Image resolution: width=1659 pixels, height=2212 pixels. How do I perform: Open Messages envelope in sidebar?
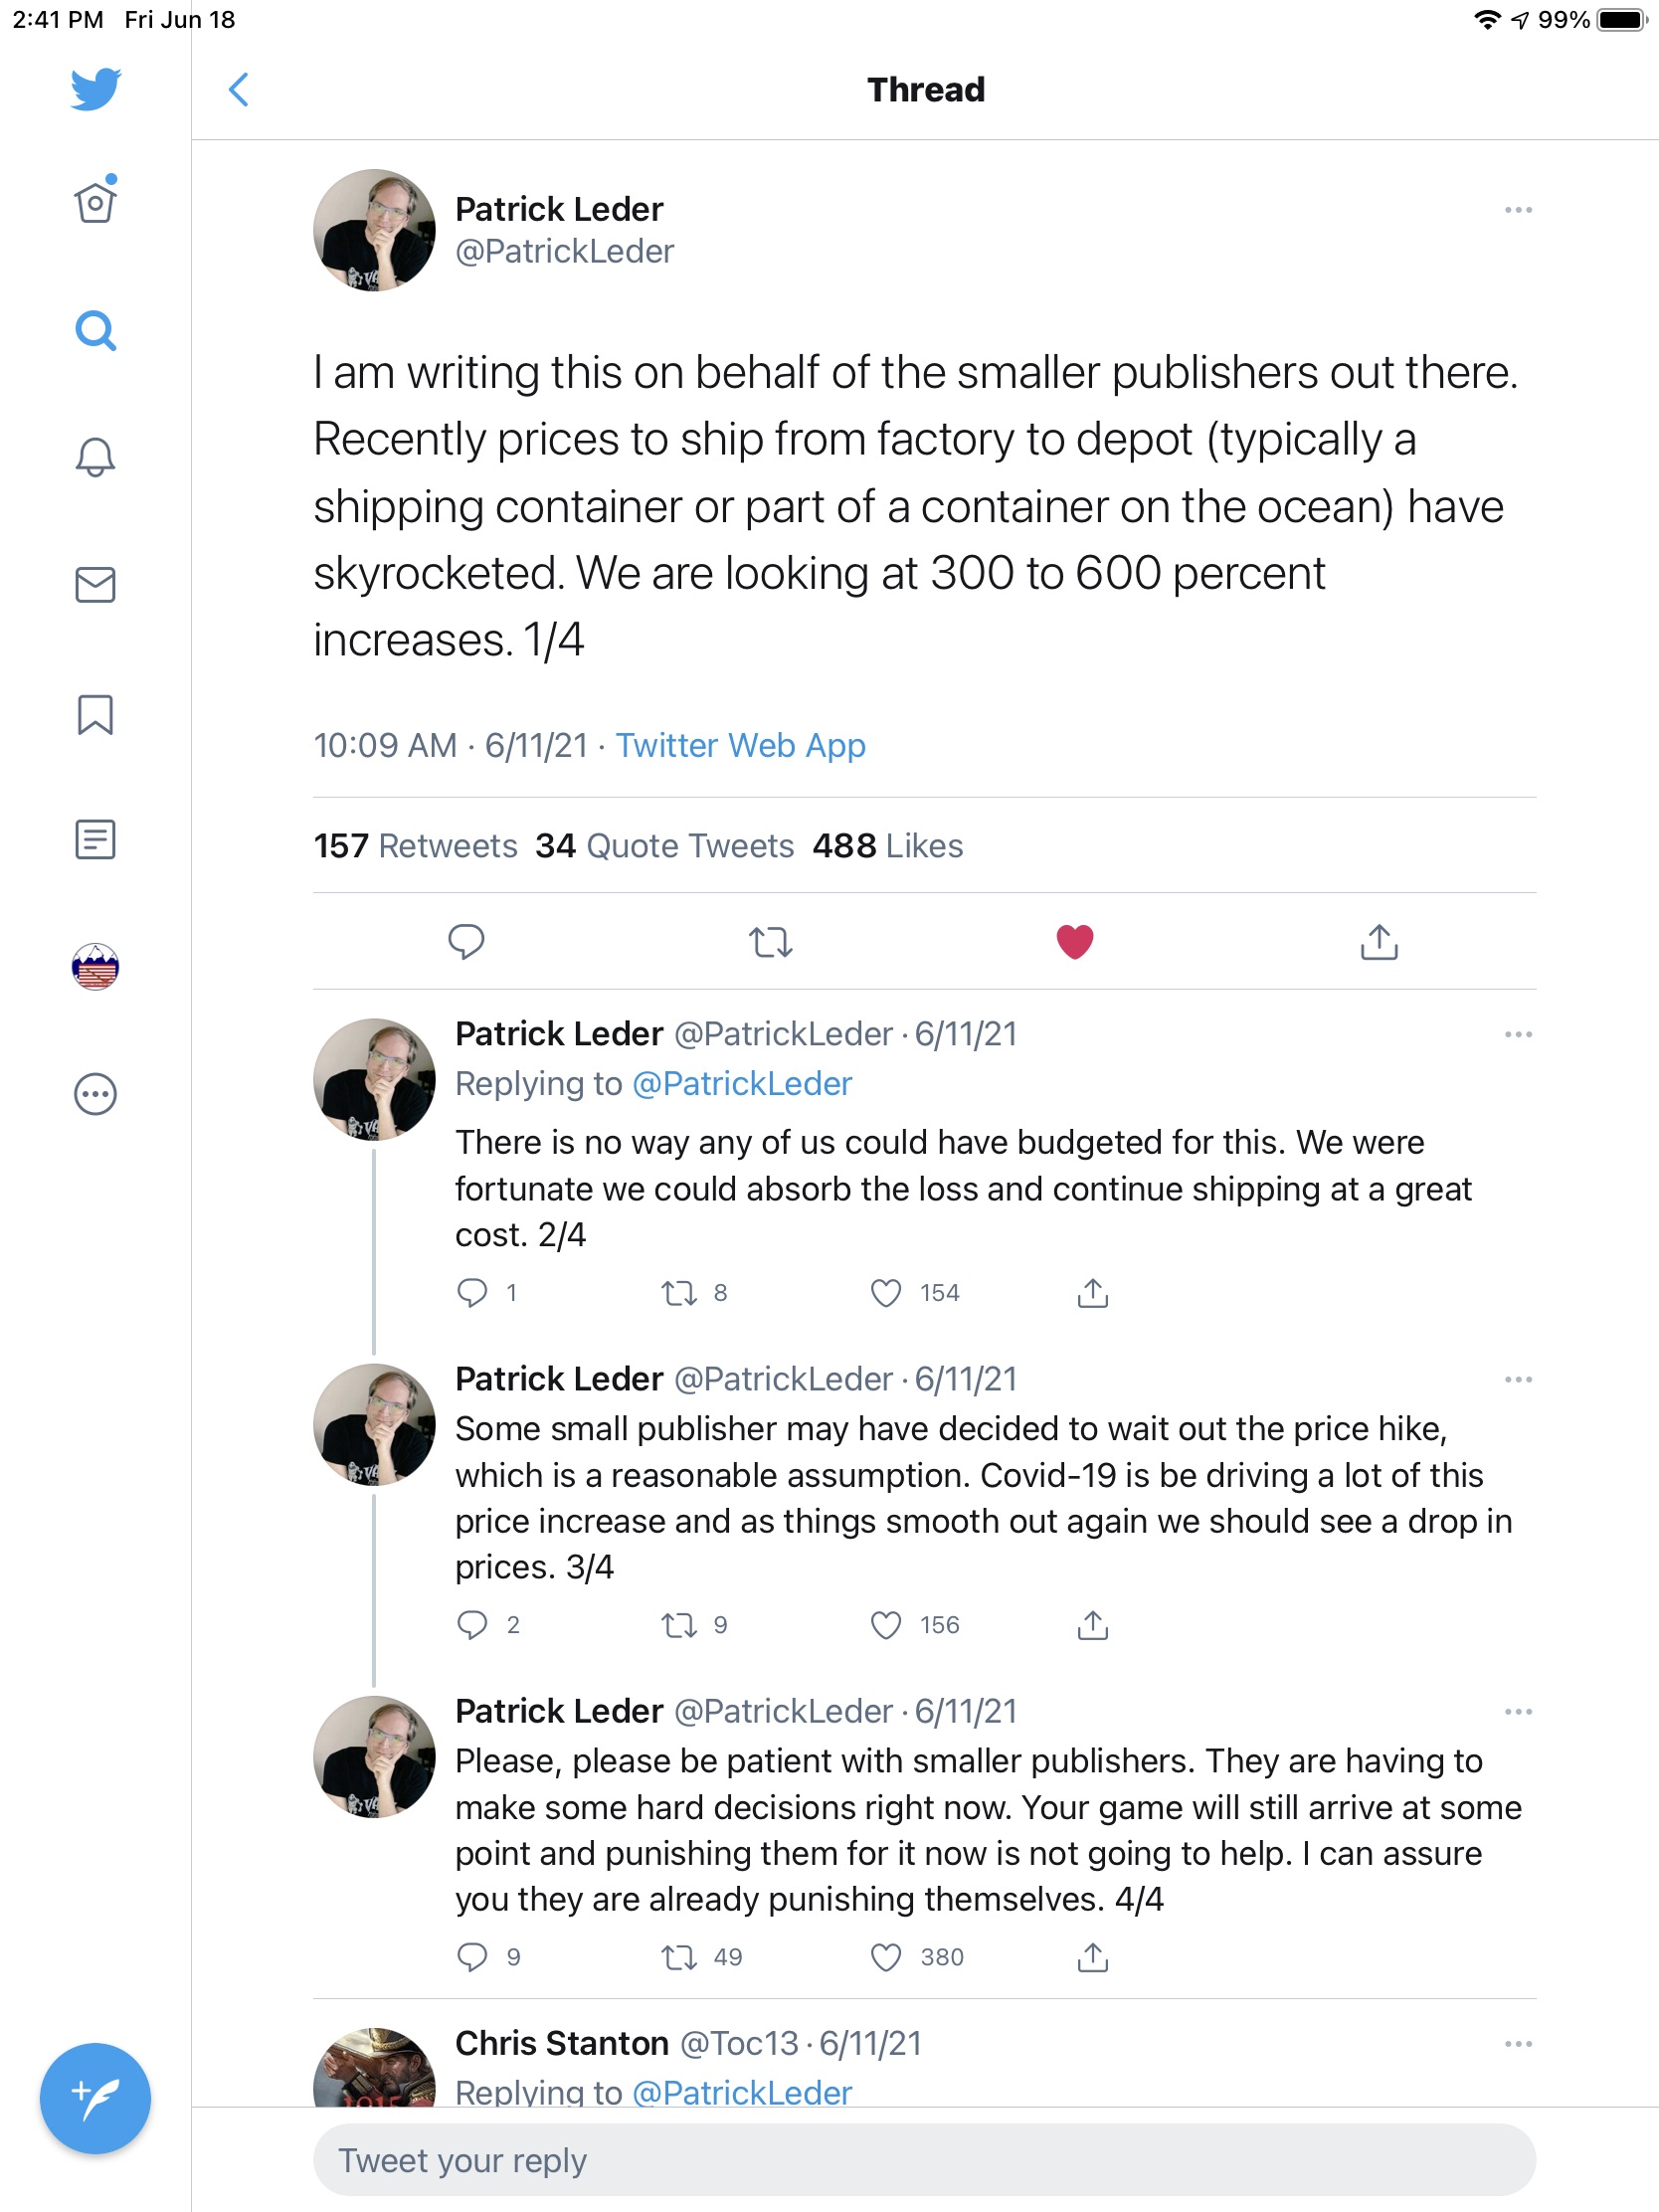pos(95,585)
